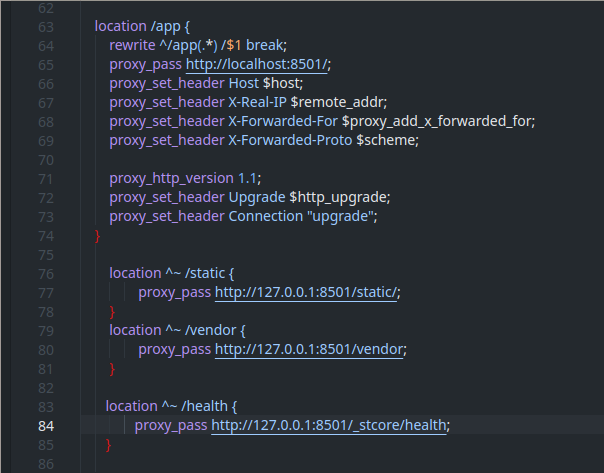Image resolution: width=604 pixels, height=473 pixels.
Task: Place cursor on the rewrite directive
Action: [134, 45]
